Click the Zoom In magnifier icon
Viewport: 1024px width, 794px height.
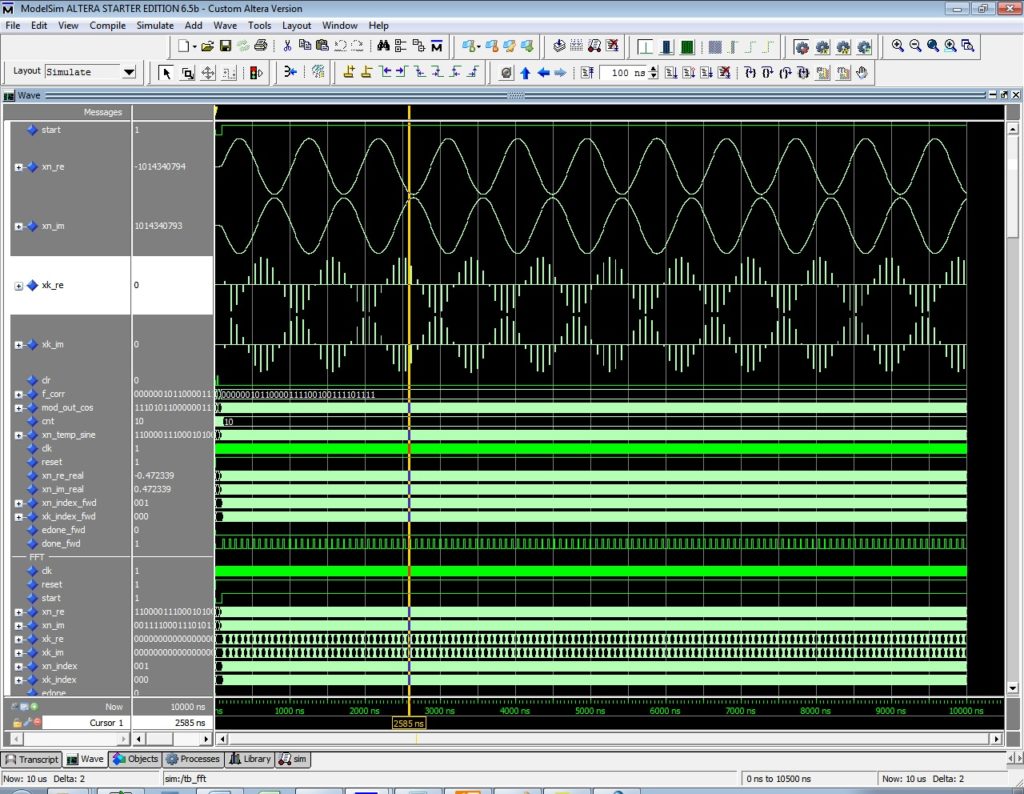[898, 46]
